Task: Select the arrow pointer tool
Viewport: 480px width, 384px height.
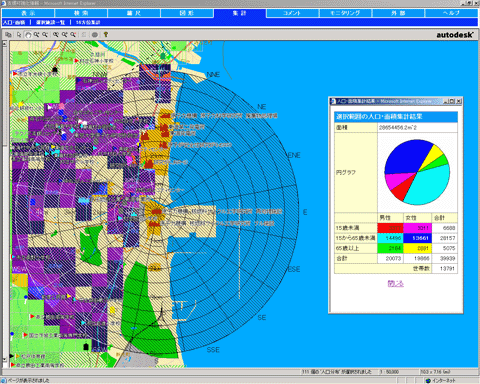Action: [x=19, y=35]
